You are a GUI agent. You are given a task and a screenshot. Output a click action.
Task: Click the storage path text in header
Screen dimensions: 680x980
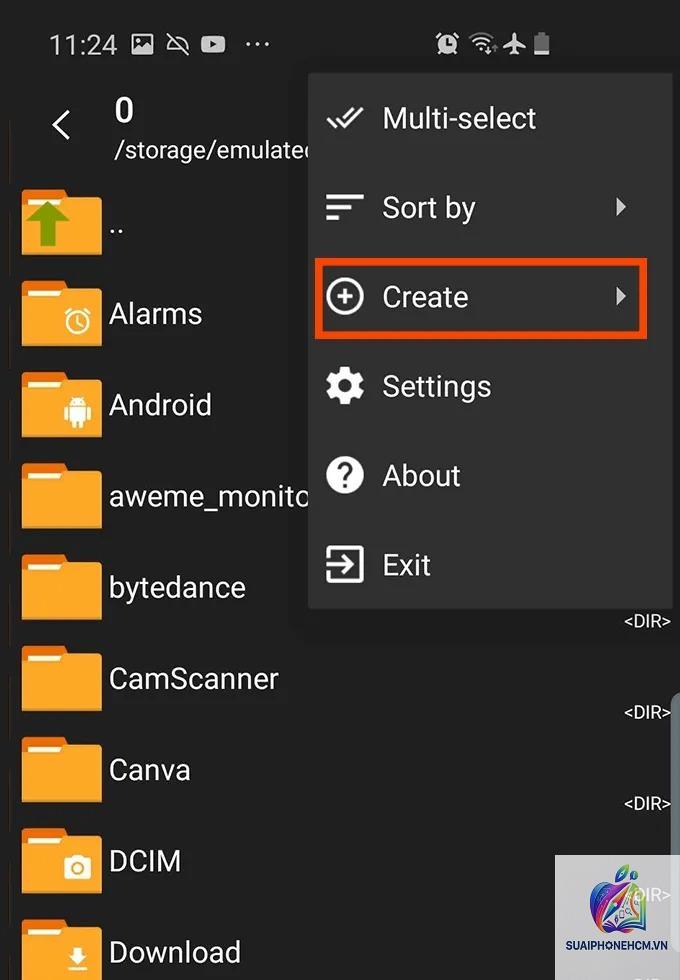tap(211, 151)
